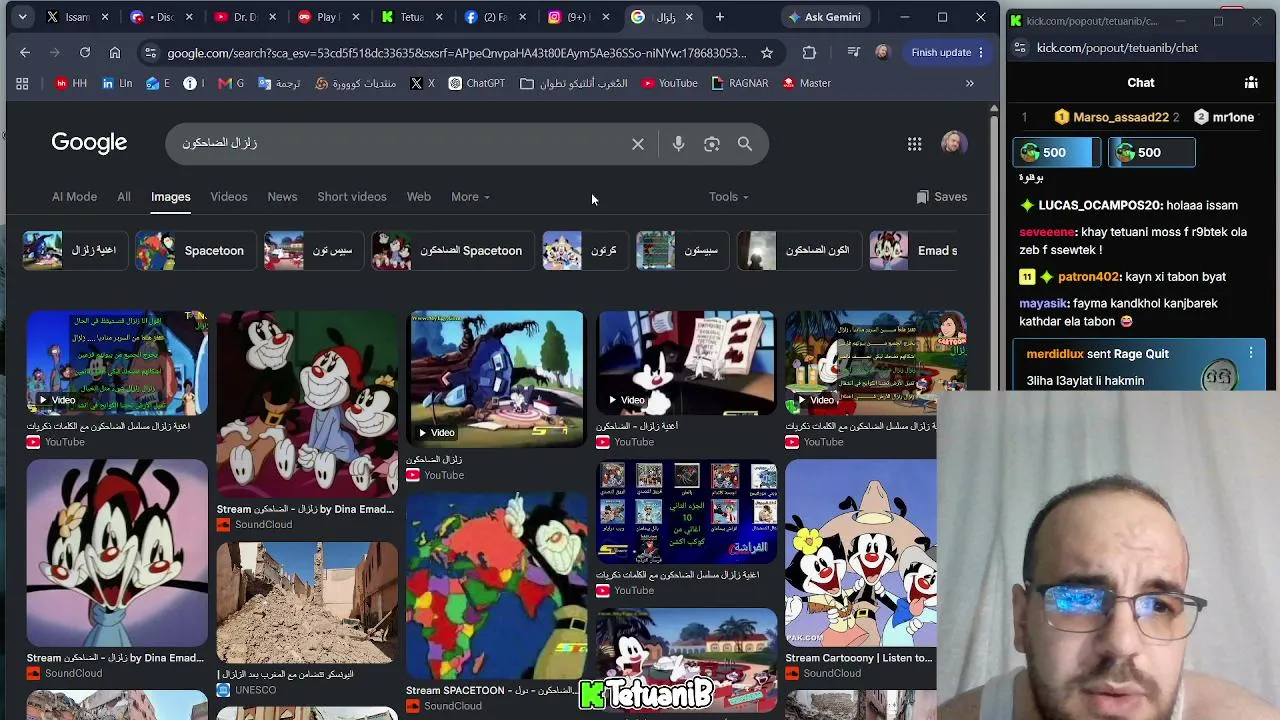
Task: Click the Ask Gemini button
Action: [x=825, y=17]
